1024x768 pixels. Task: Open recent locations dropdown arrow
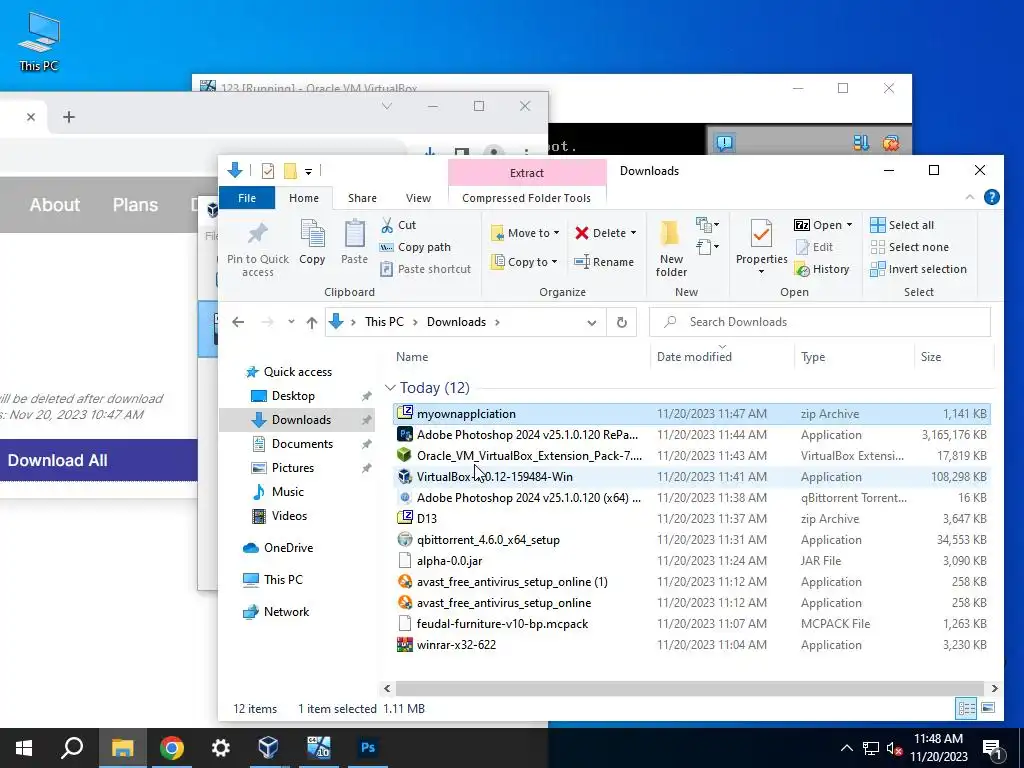pos(291,322)
